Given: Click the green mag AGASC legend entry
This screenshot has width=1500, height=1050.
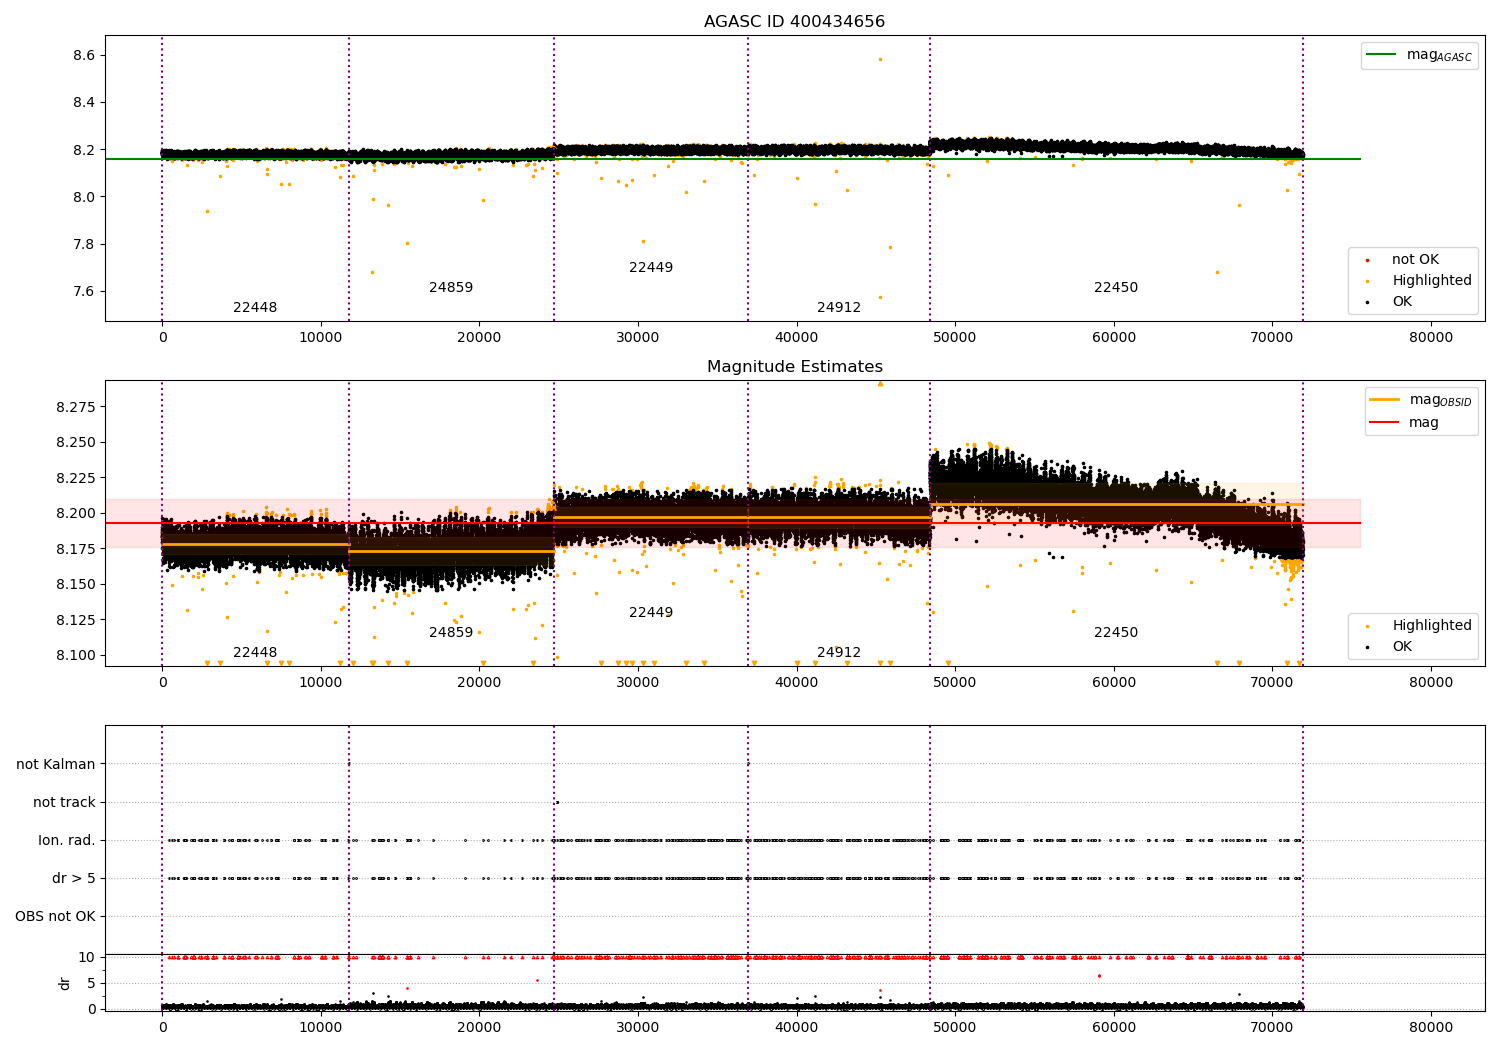Looking at the screenshot, I should 1420,56.
